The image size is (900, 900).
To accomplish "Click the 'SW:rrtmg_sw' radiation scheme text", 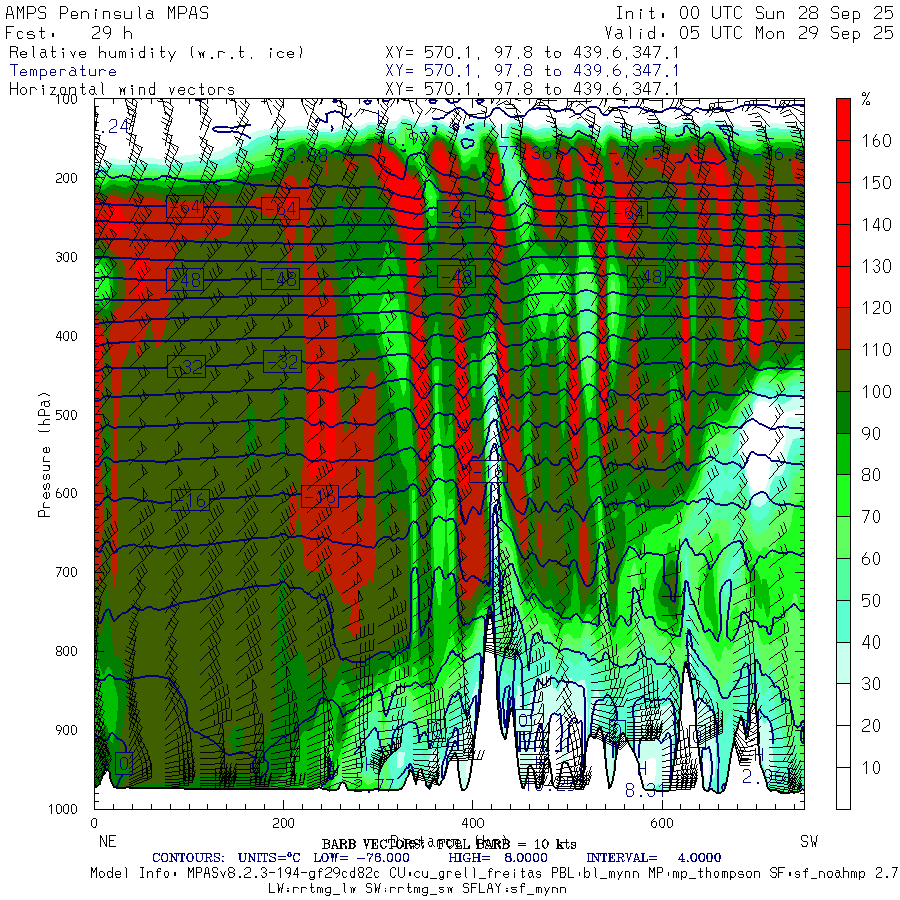I will tap(409, 889).
